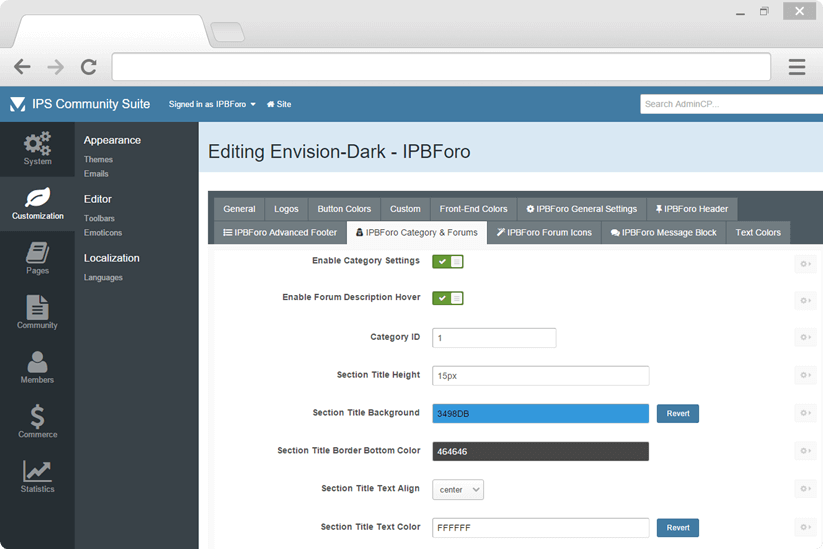The image size is (823, 549).
Task: Go forward in the browser
Action: [x=55, y=67]
